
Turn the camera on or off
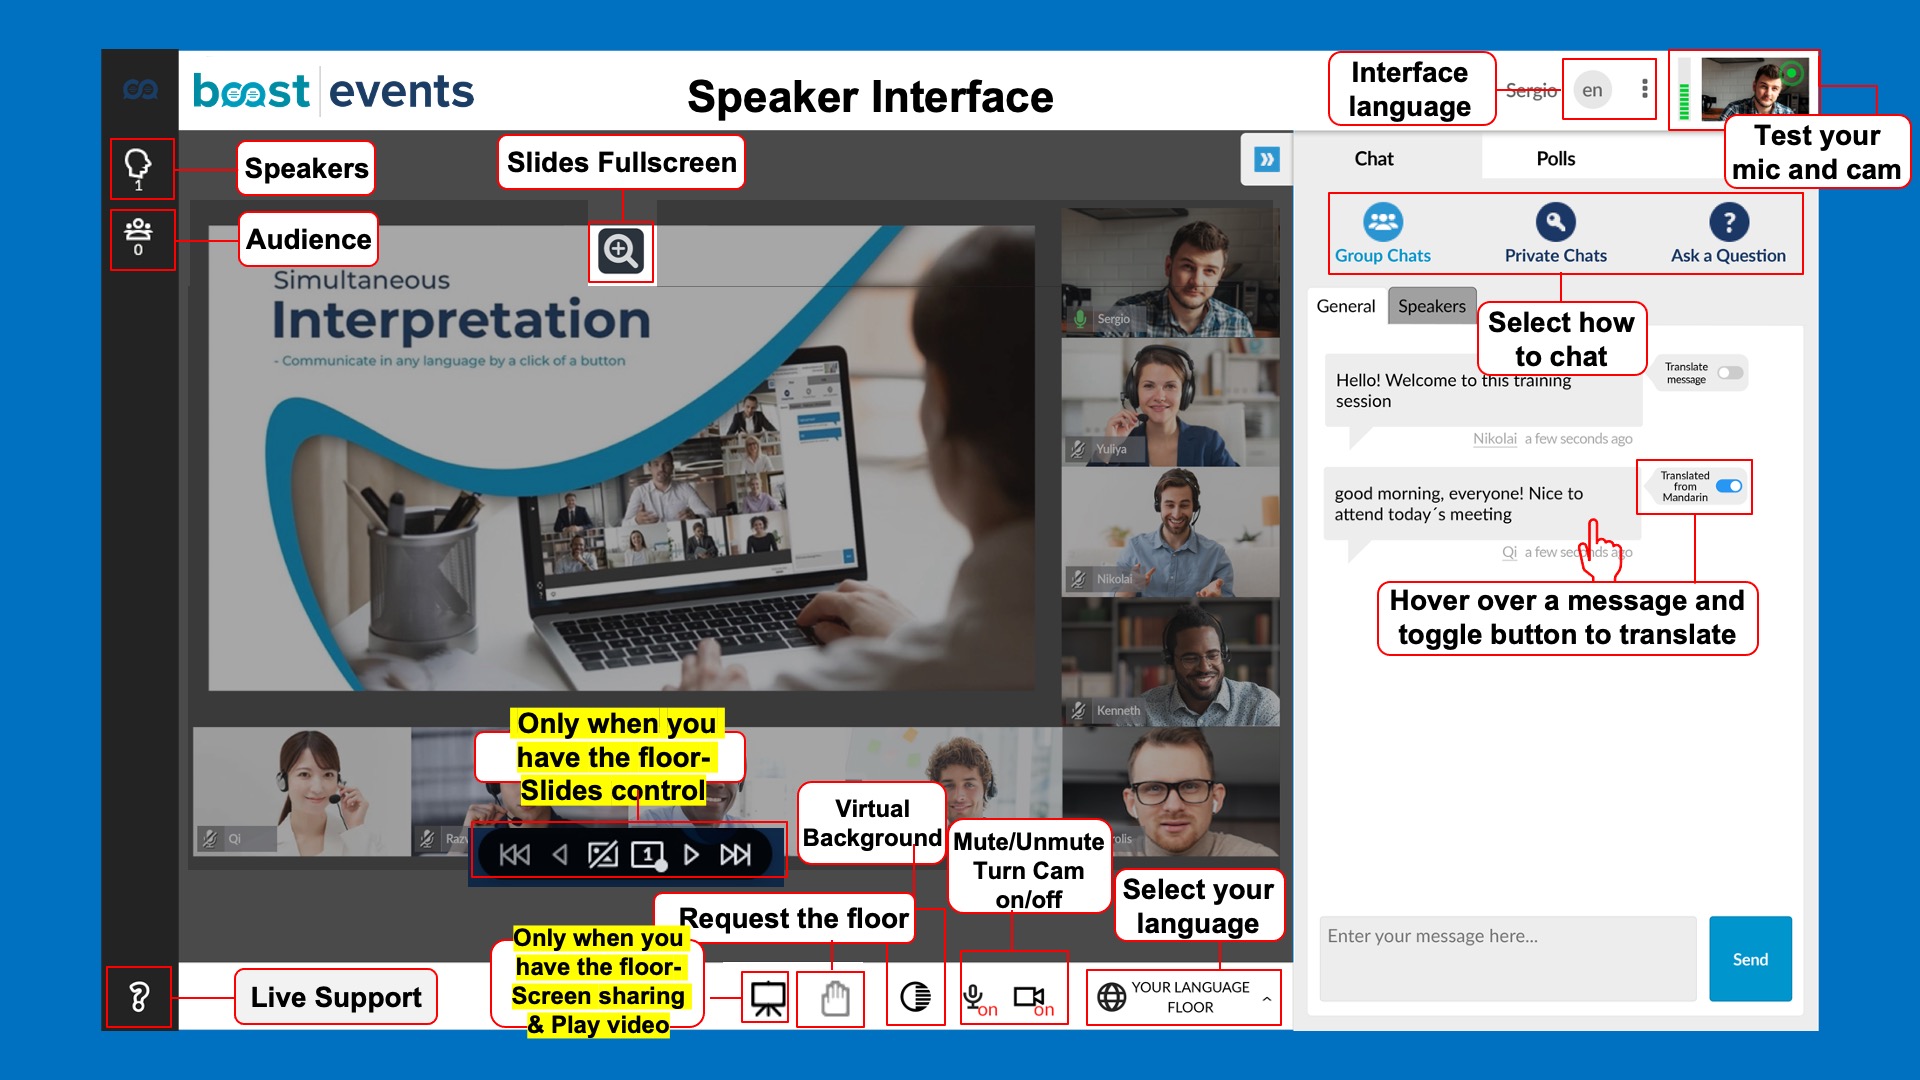pyautogui.click(x=1029, y=997)
